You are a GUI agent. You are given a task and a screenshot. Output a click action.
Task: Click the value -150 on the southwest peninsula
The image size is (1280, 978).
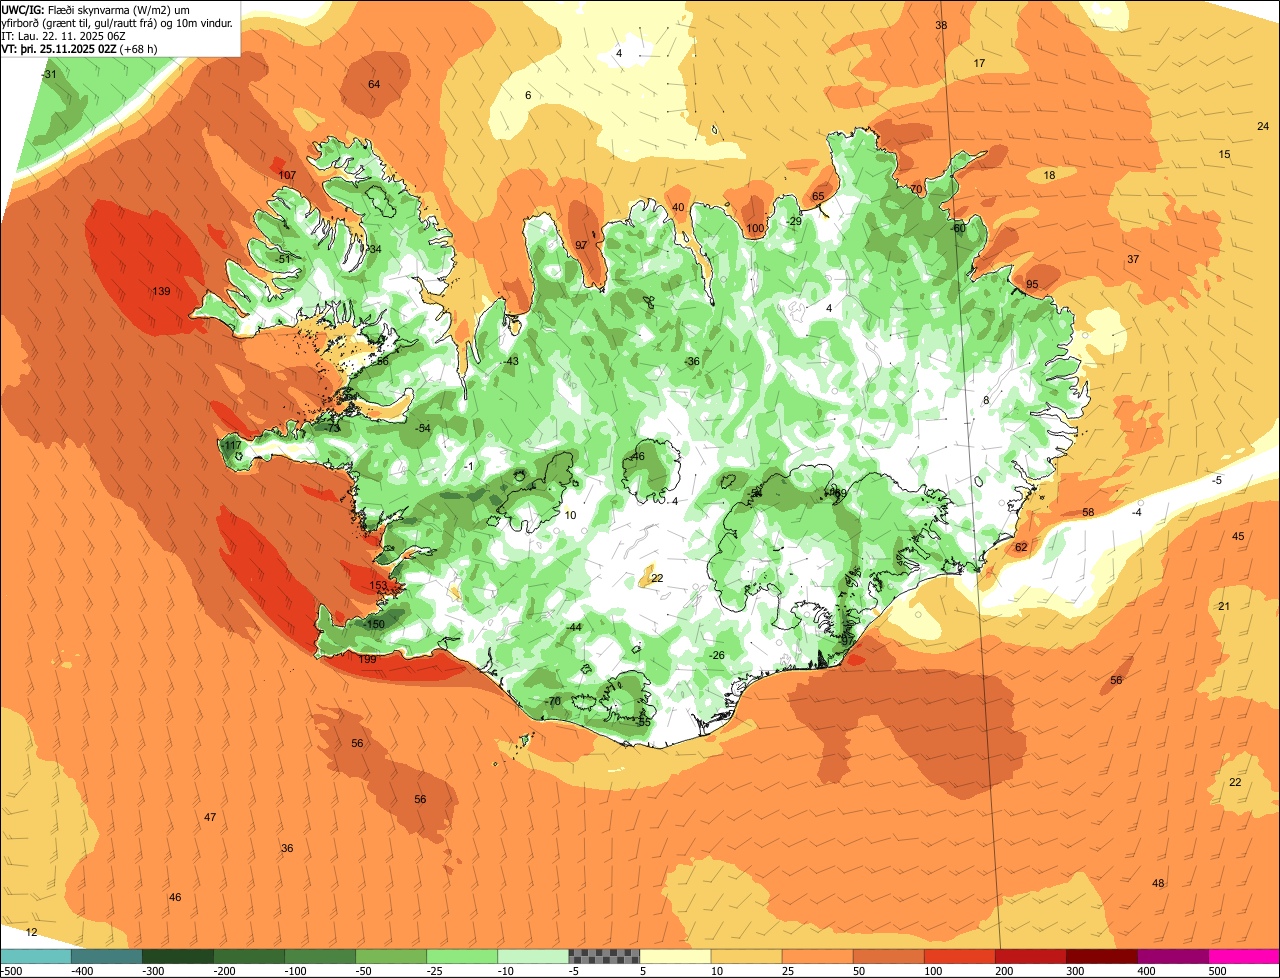pyautogui.click(x=374, y=625)
